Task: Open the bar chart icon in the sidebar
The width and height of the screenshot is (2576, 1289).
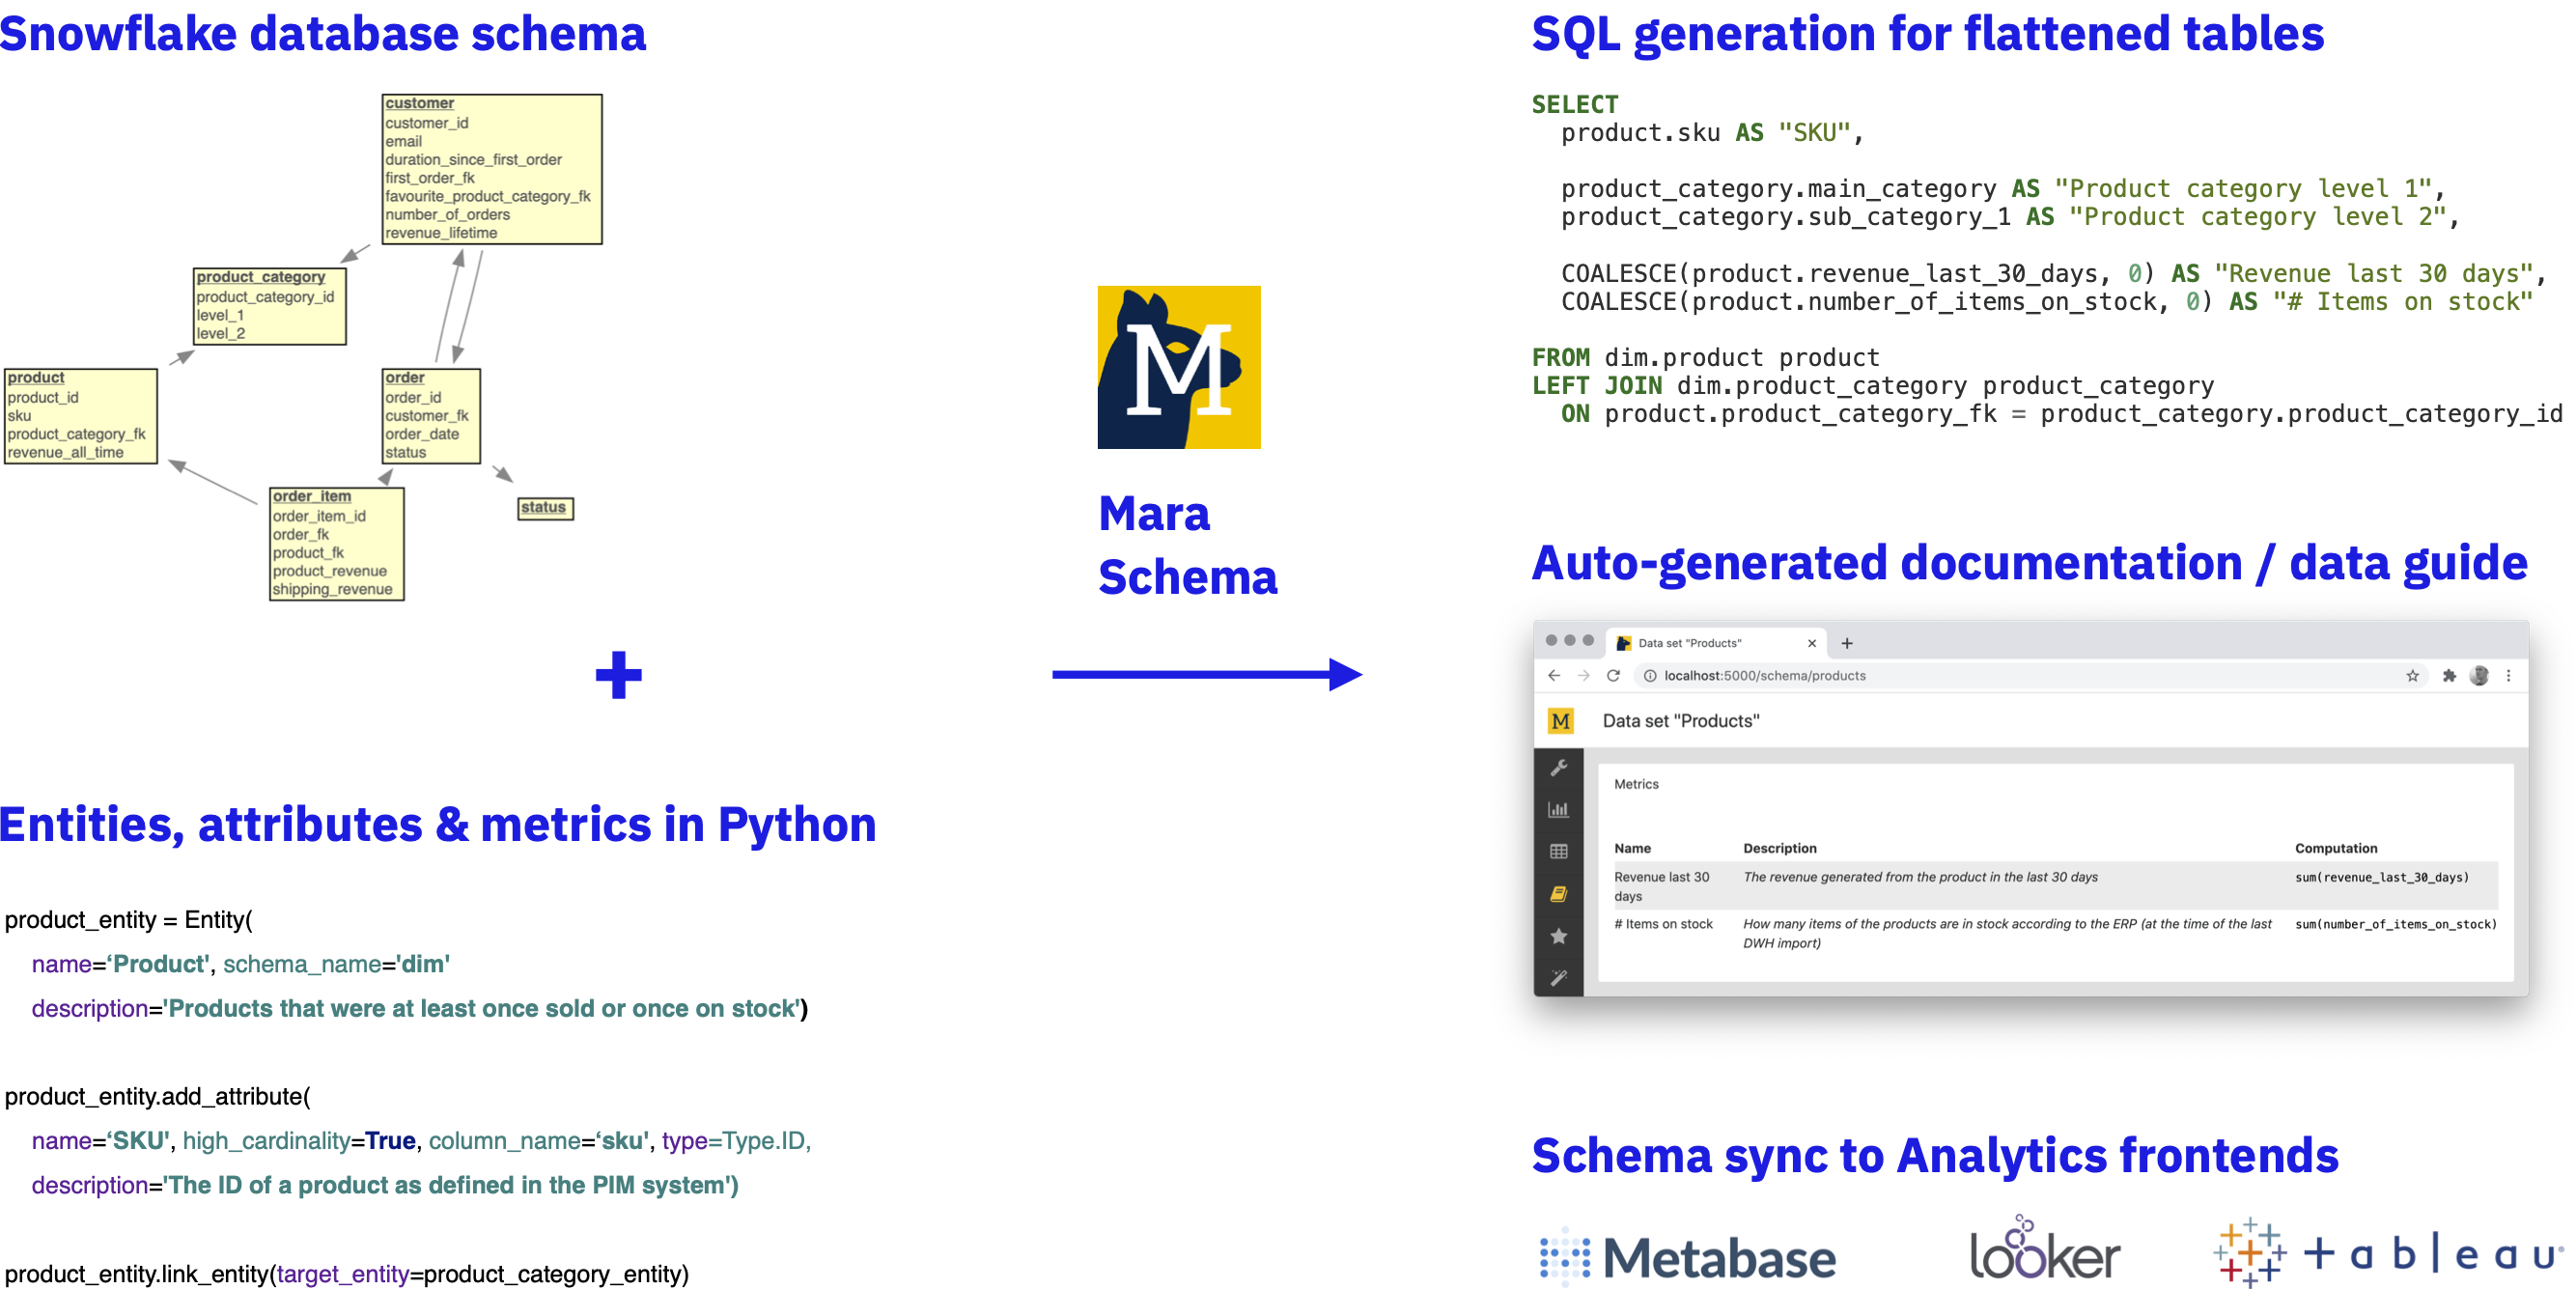Action: point(1560,809)
